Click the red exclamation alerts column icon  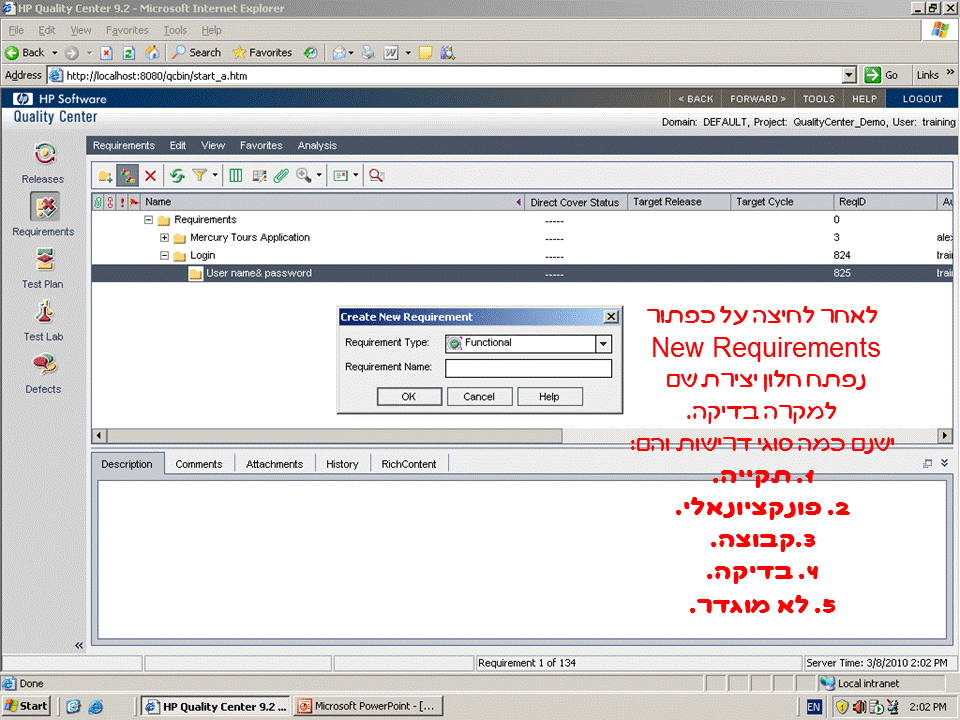pos(122,202)
